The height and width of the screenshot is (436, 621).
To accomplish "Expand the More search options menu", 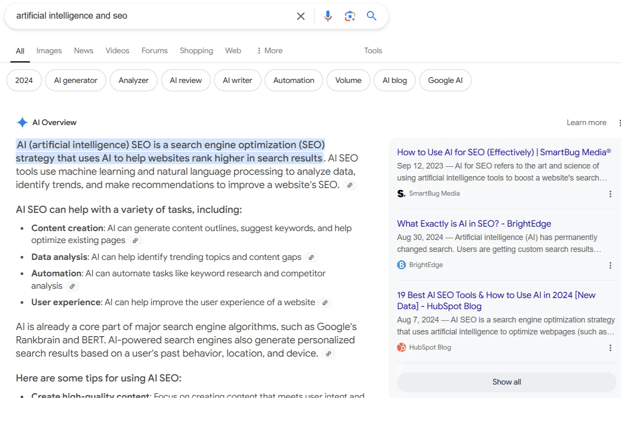I will pyautogui.click(x=270, y=51).
